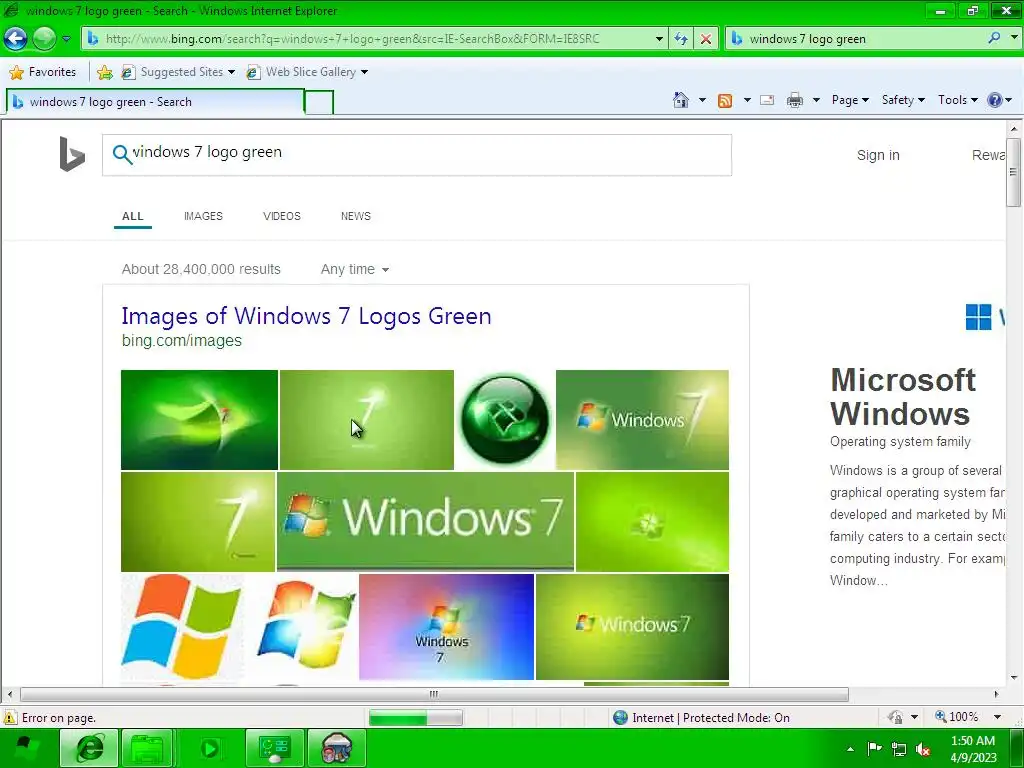Click the Forward navigation arrow button
This screenshot has width=1024, height=768.
click(44, 39)
